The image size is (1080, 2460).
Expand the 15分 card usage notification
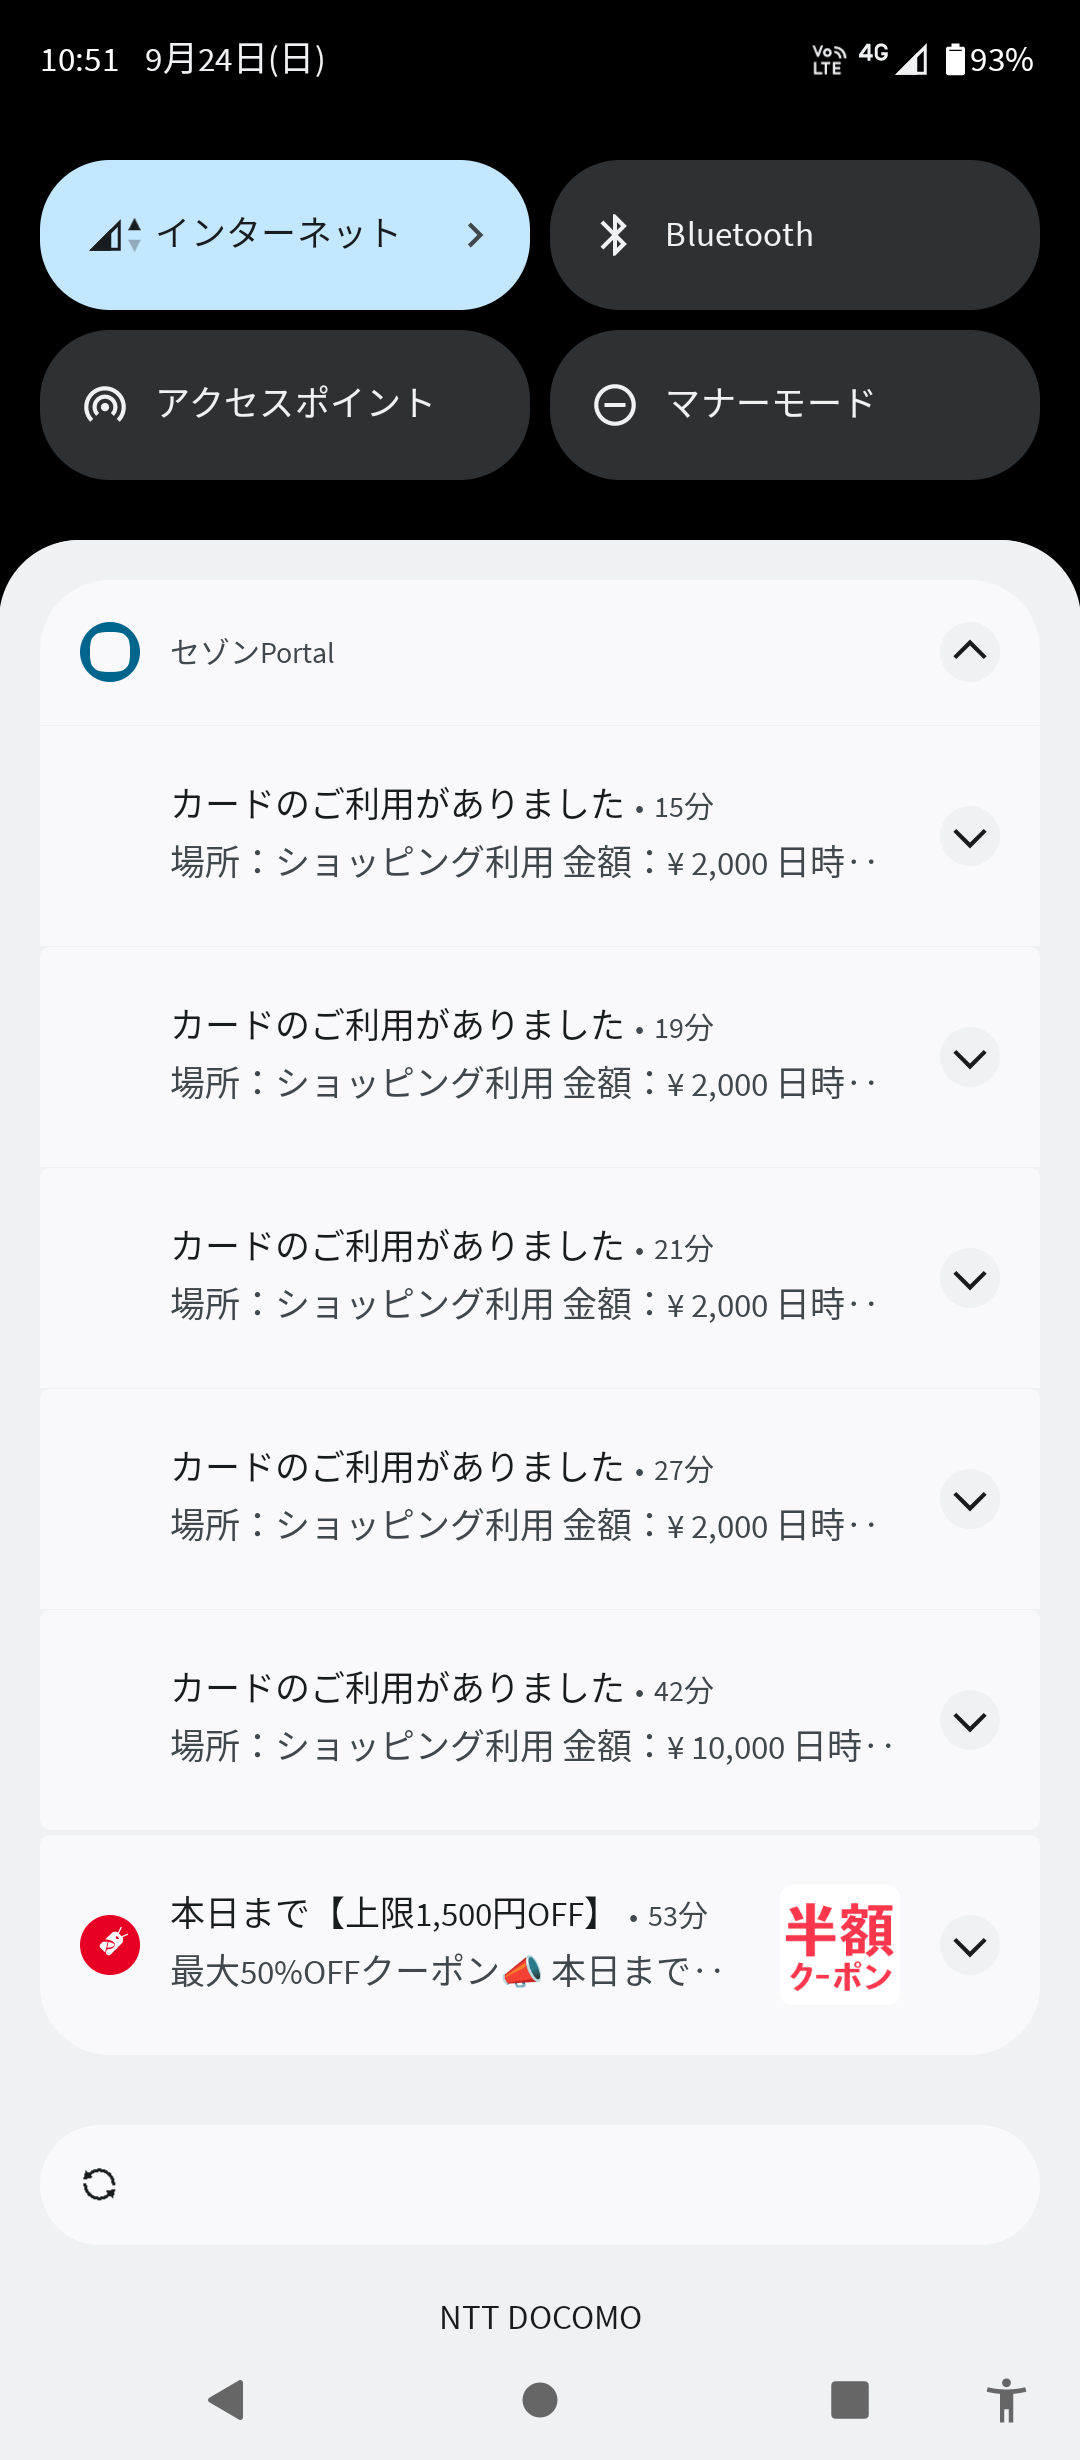[x=969, y=837]
